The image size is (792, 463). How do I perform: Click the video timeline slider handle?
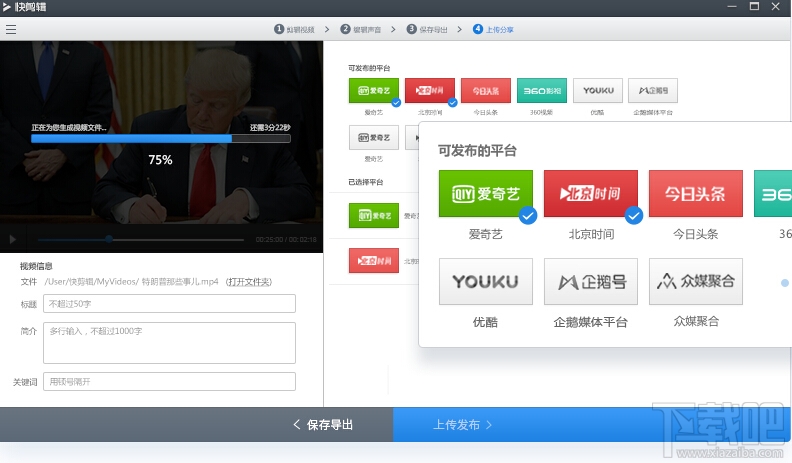click(x=109, y=239)
